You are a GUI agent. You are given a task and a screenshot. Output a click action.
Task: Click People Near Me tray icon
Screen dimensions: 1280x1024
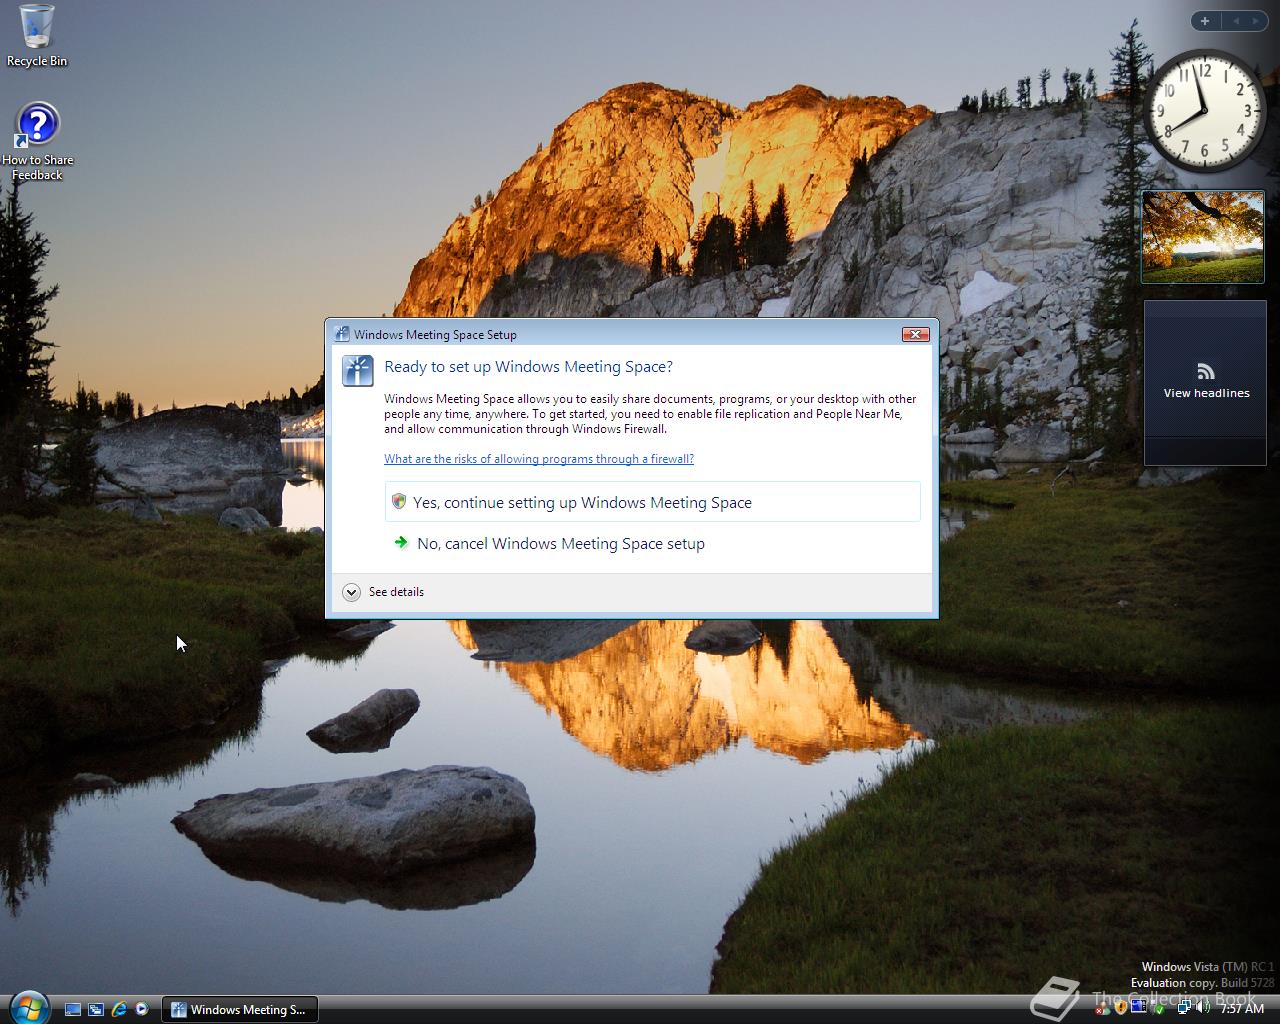click(1102, 1009)
